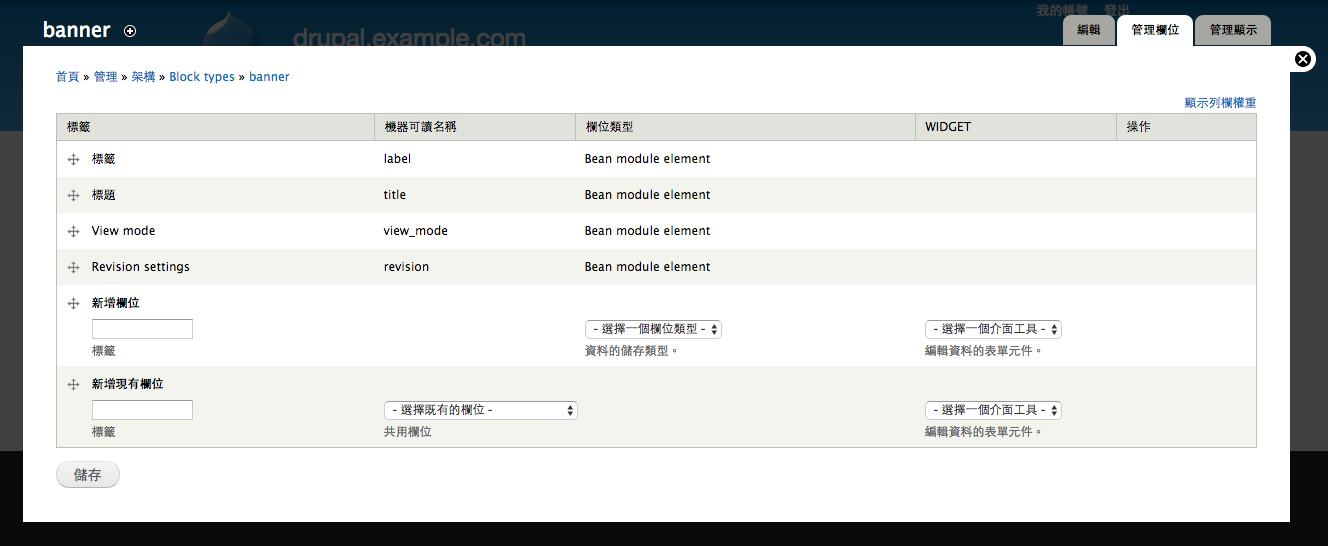Grab the drag handle for the 標籤 row
This screenshot has width=1328, height=546.
tap(73, 159)
